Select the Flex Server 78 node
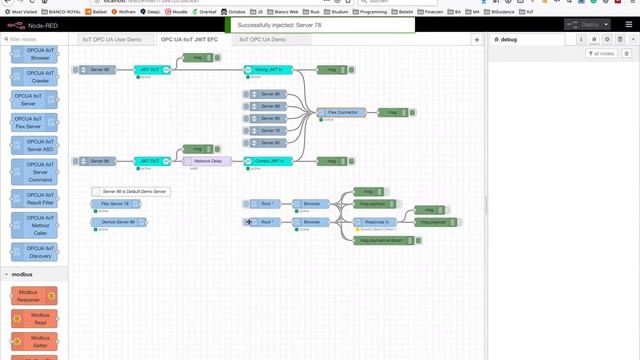 point(116,204)
